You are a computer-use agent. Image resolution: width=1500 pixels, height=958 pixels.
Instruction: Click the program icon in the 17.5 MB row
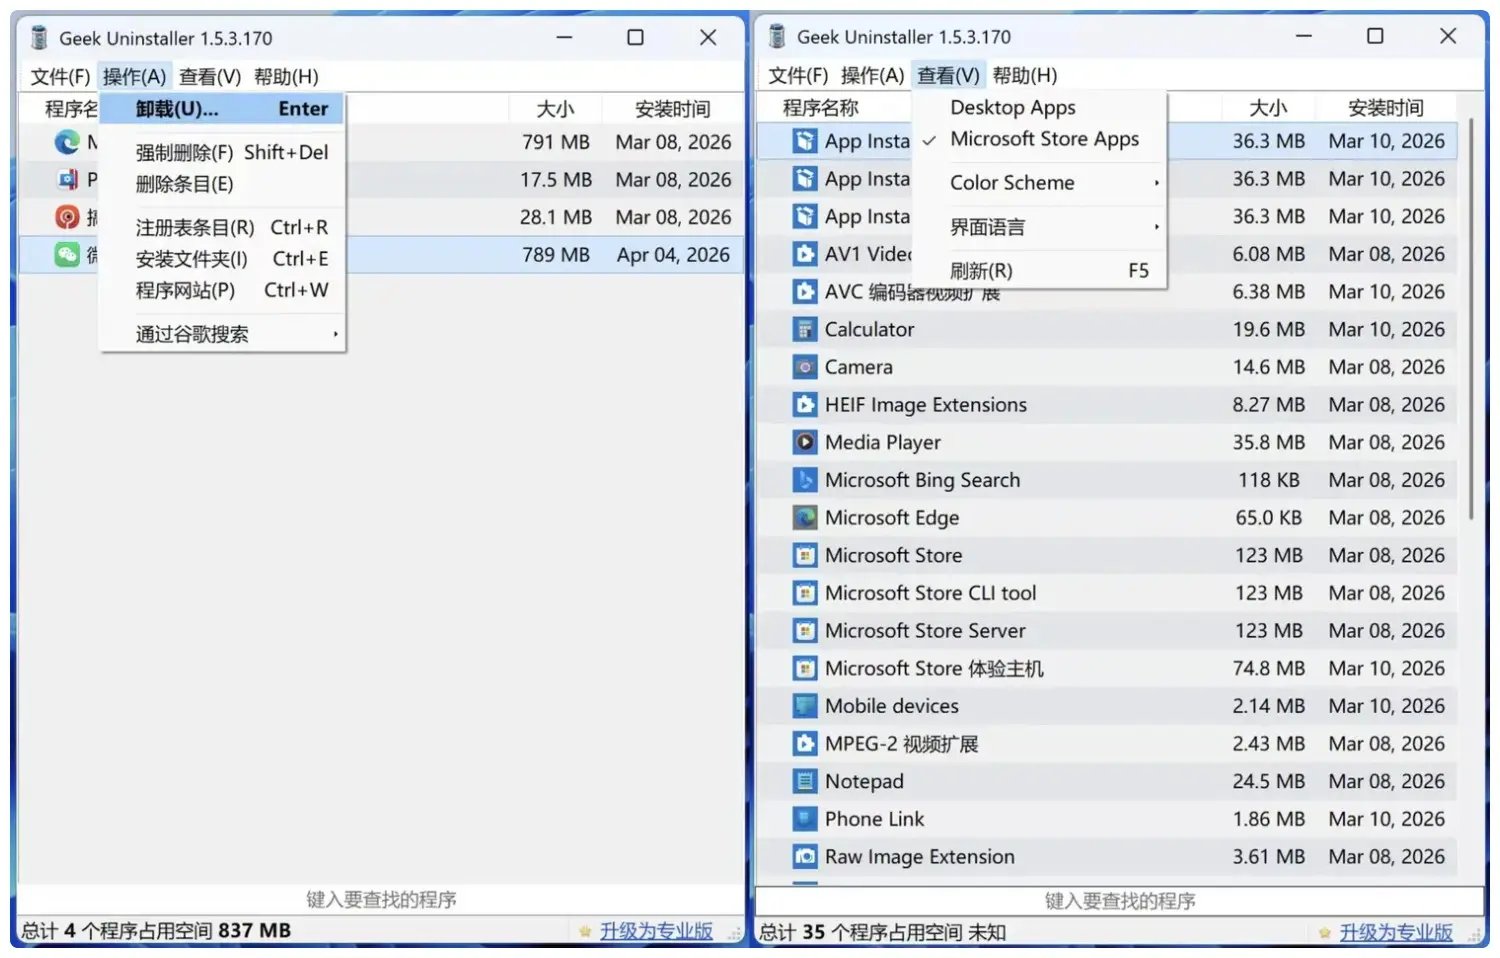coord(67,180)
